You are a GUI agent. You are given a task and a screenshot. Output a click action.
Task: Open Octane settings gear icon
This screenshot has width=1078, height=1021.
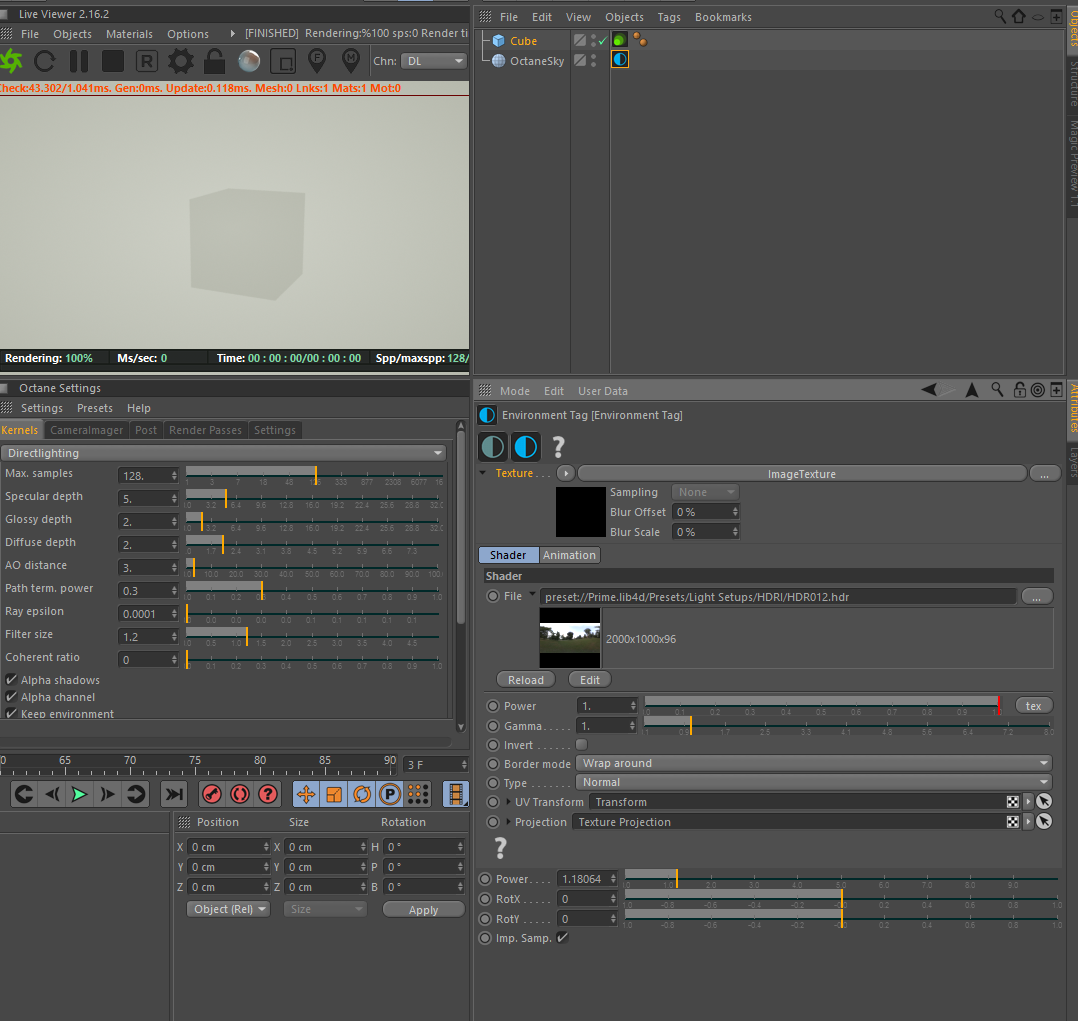coord(181,61)
